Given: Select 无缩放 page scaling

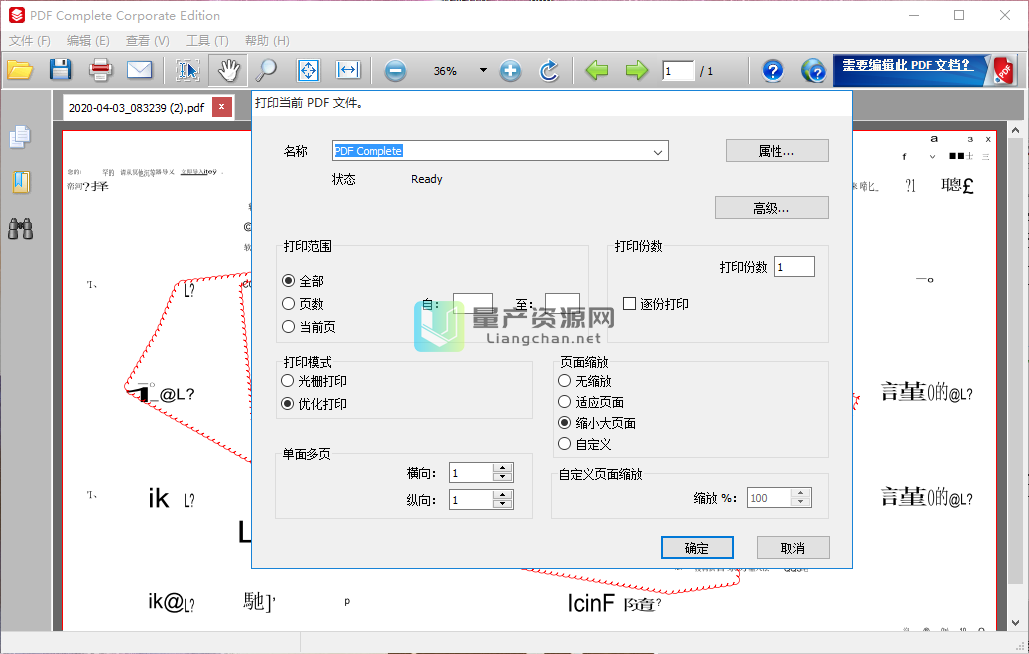Looking at the screenshot, I should pyautogui.click(x=564, y=381).
